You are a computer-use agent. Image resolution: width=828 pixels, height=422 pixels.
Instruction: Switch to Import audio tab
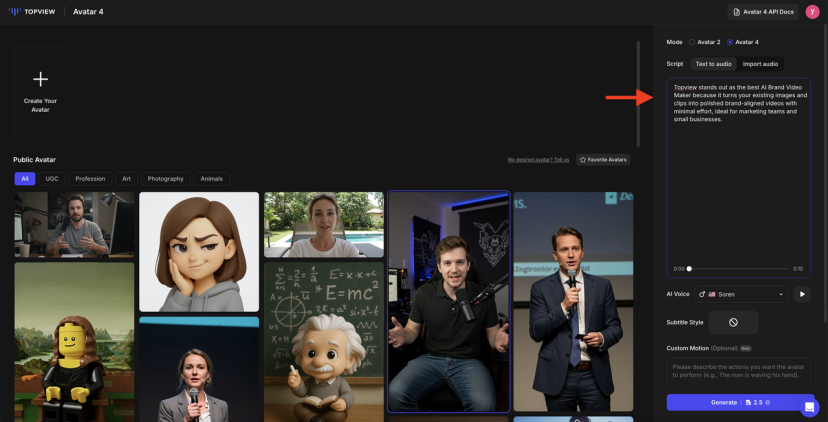pos(760,64)
